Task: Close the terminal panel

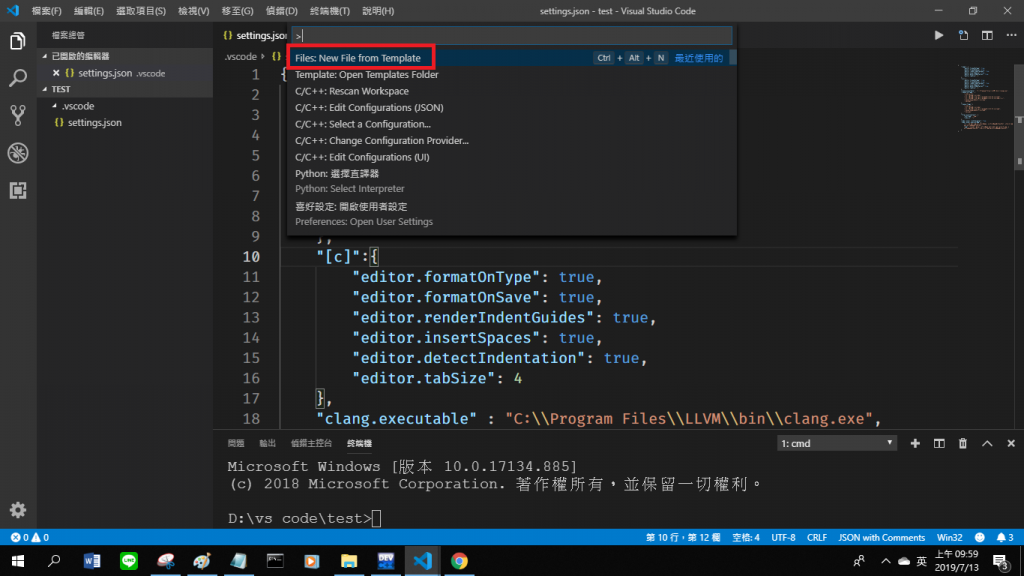Action: (1011, 443)
